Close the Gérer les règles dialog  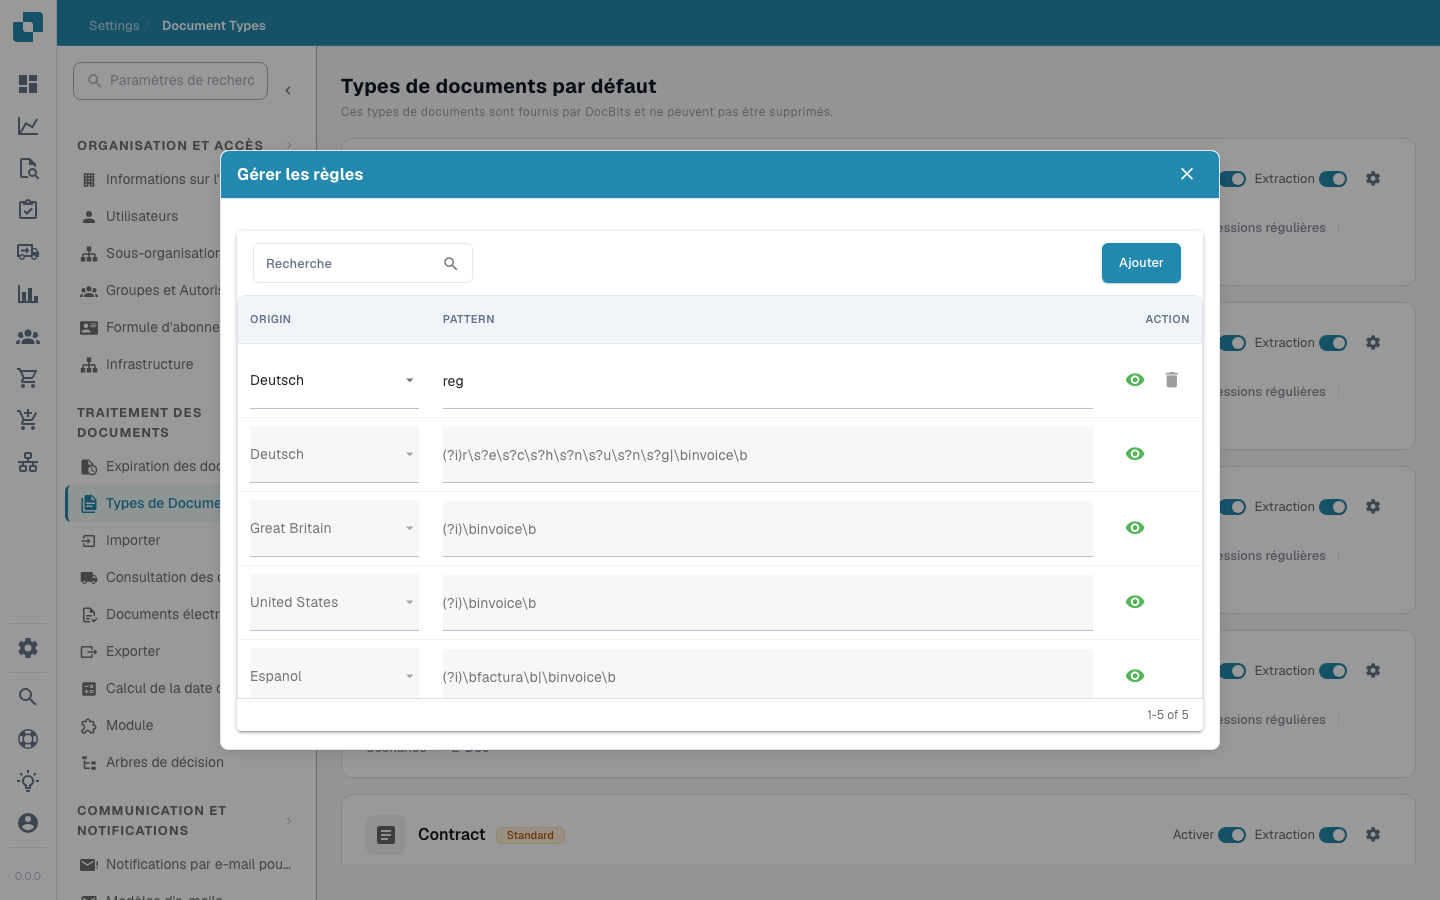click(x=1187, y=174)
